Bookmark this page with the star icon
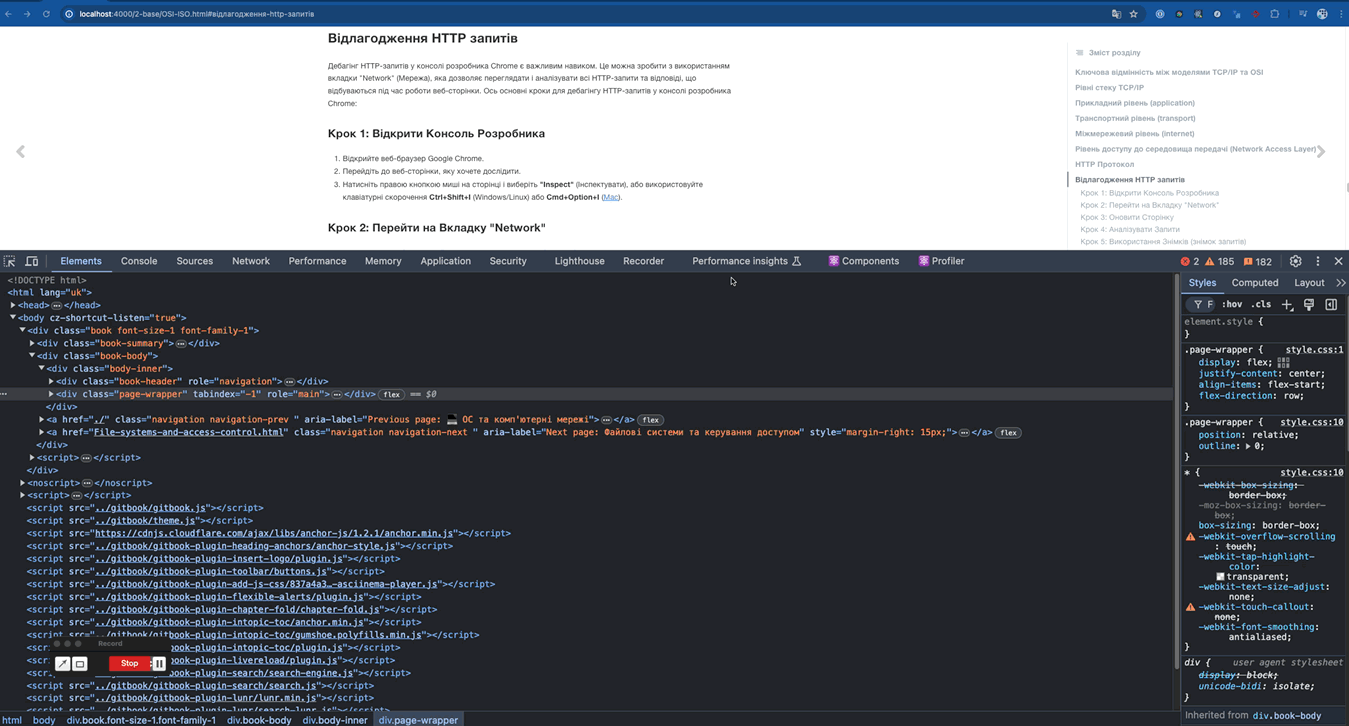The width and height of the screenshot is (1349, 726). tap(1133, 14)
